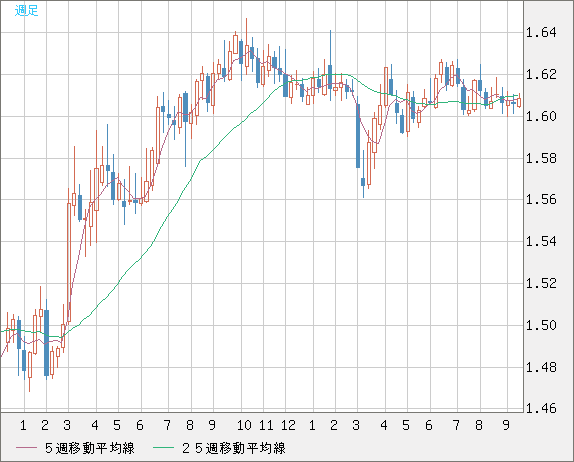Click the 25週移動平均線 legend label
Image resolution: width=574 pixels, height=462 pixels.
click(x=234, y=448)
